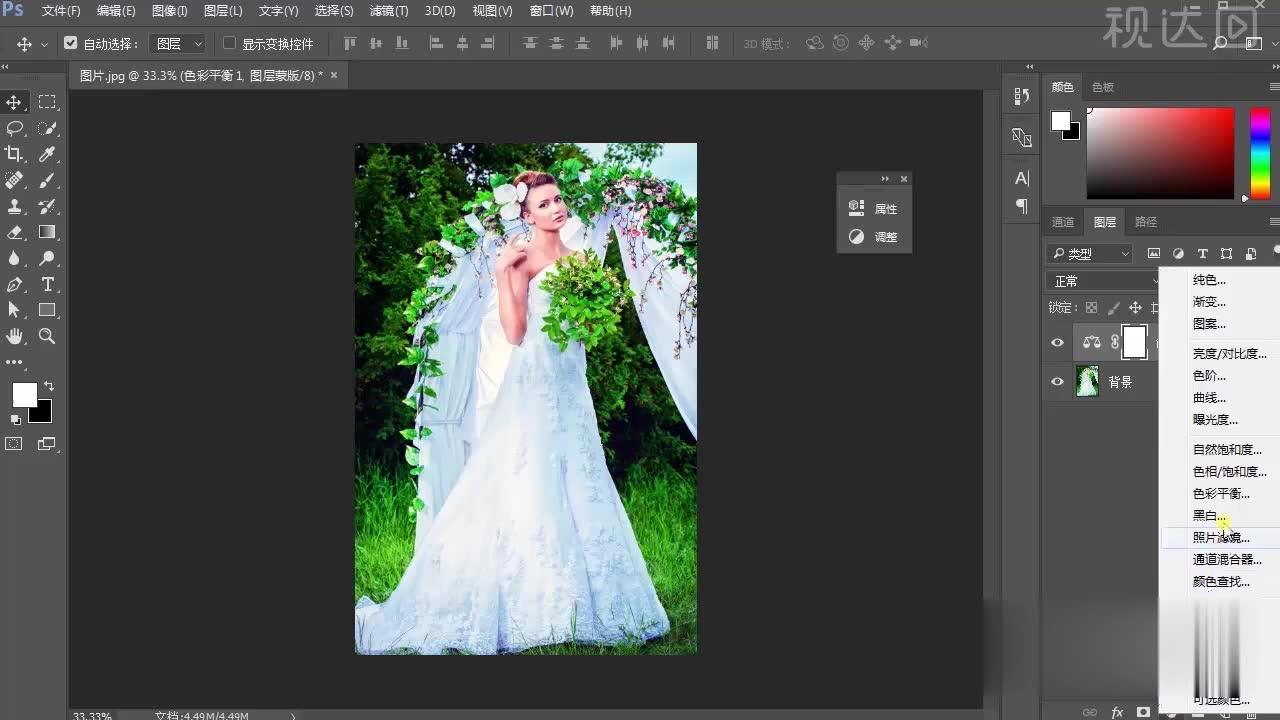
Task: Hide the Background layer eye icon
Action: click(x=1057, y=382)
